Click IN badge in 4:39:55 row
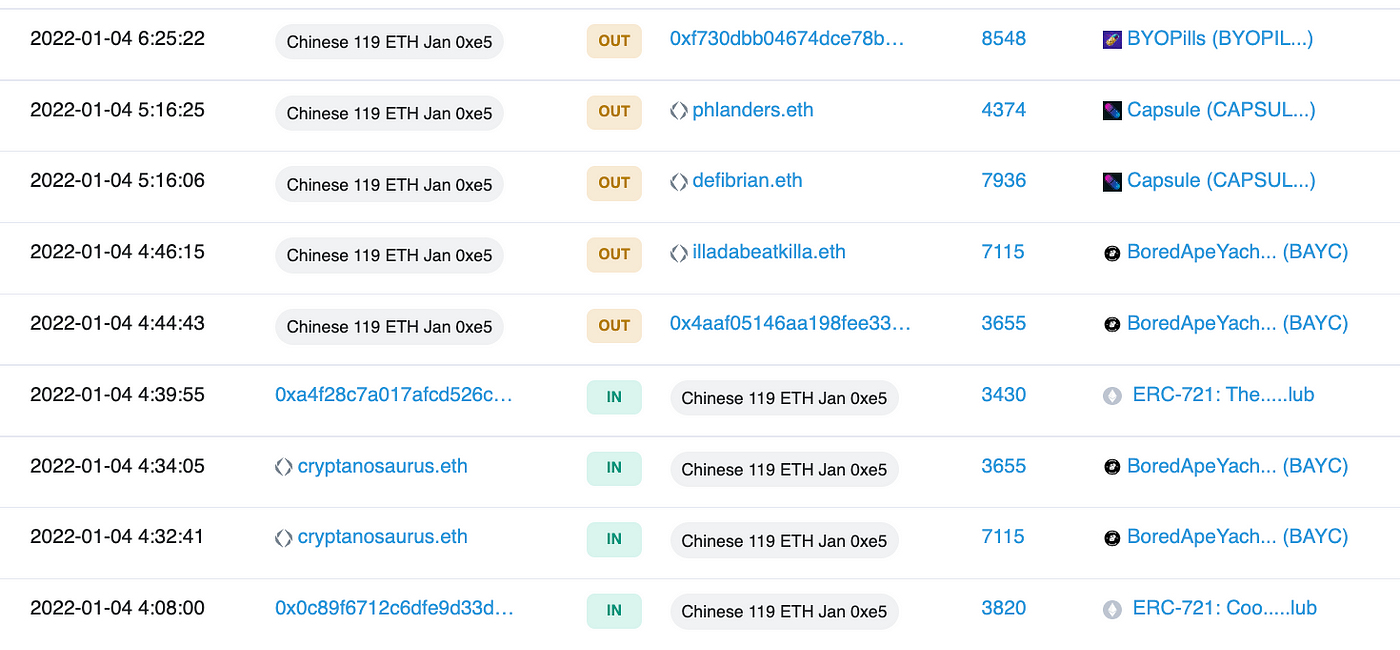The height and width of the screenshot is (650, 1400). click(x=614, y=397)
